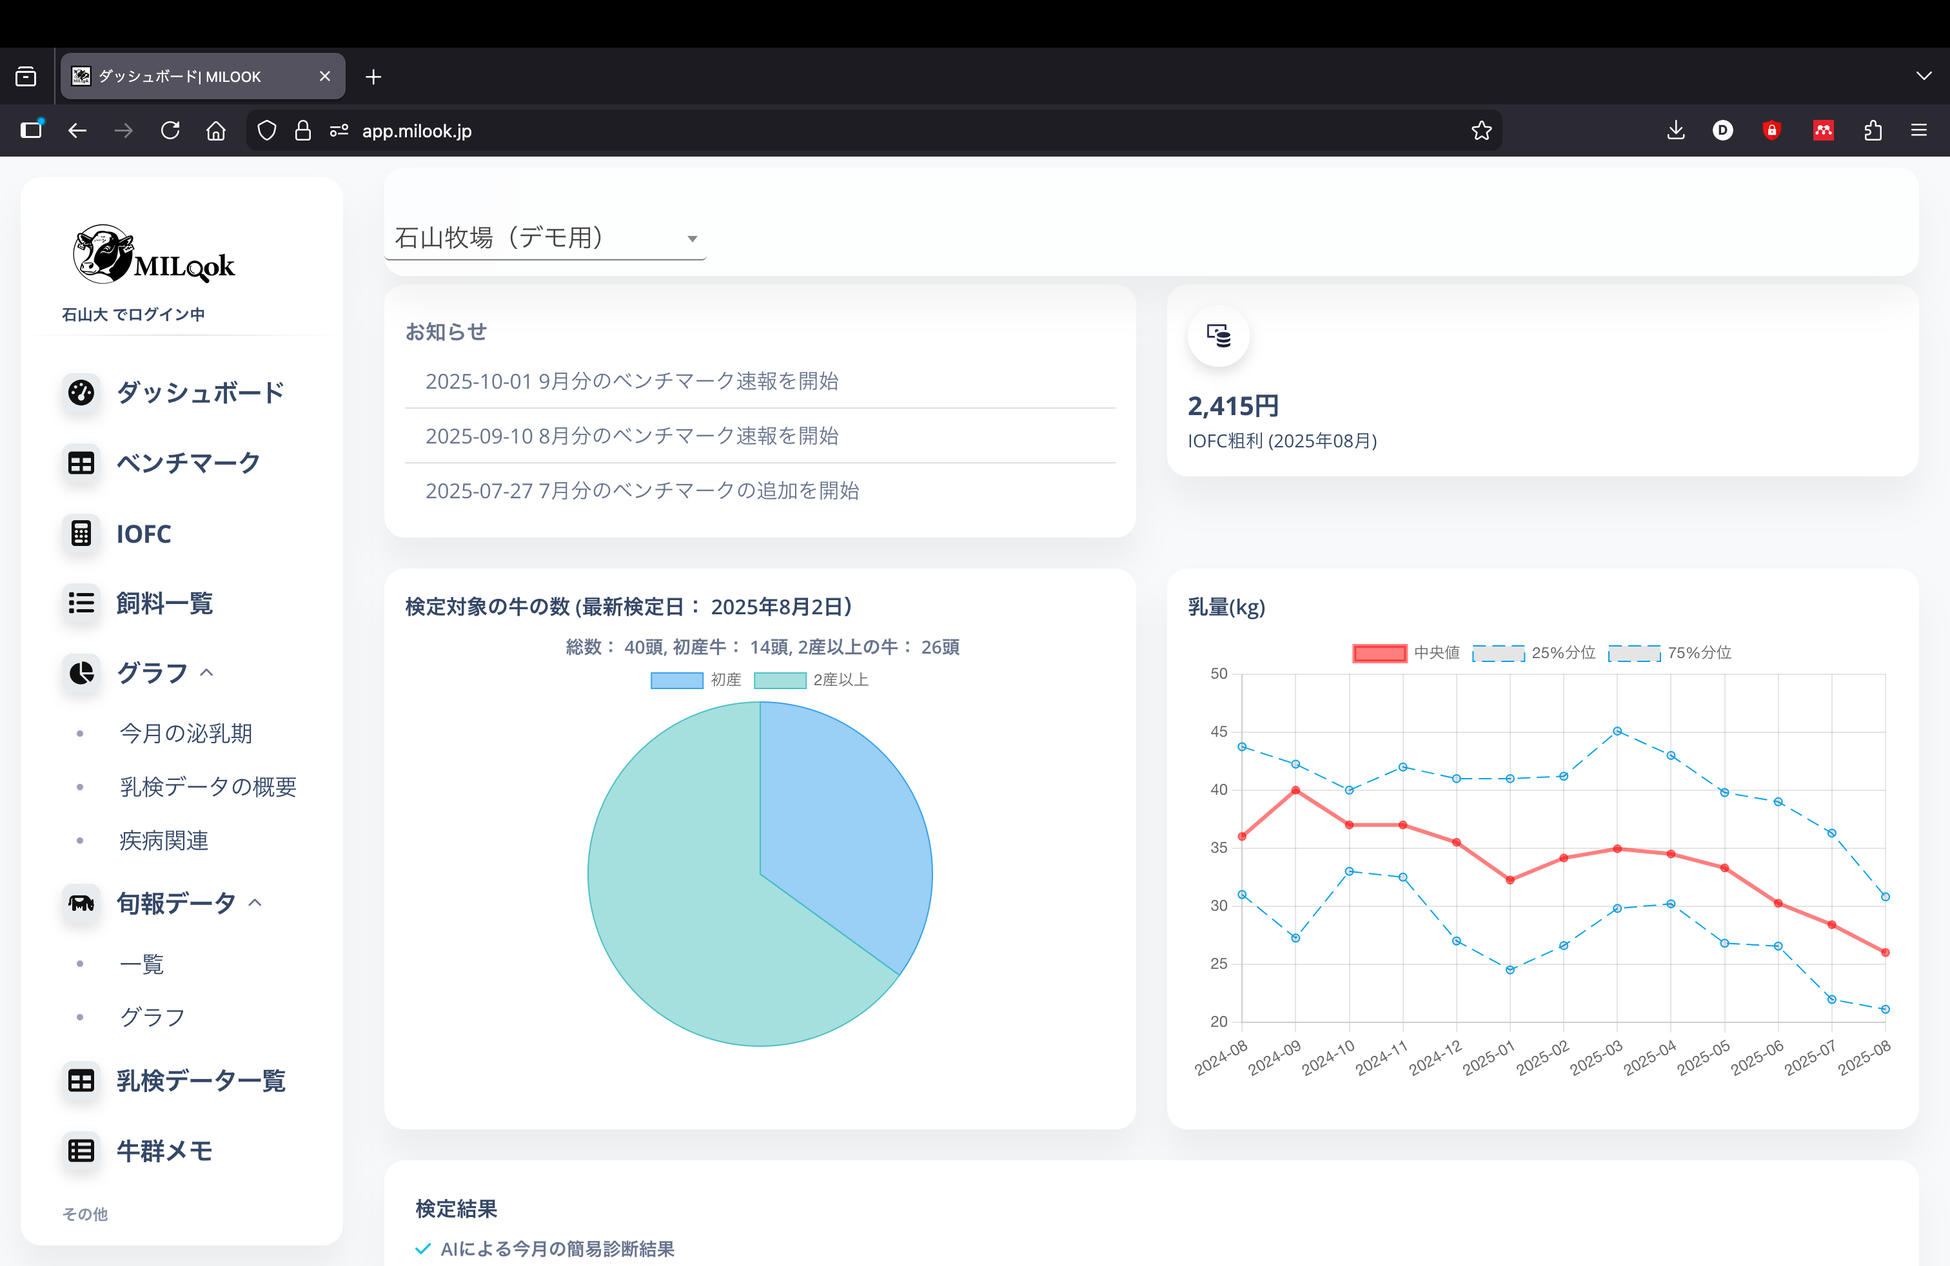Select 今月の泌乳期 in the sidebar

tap(186, 733)
